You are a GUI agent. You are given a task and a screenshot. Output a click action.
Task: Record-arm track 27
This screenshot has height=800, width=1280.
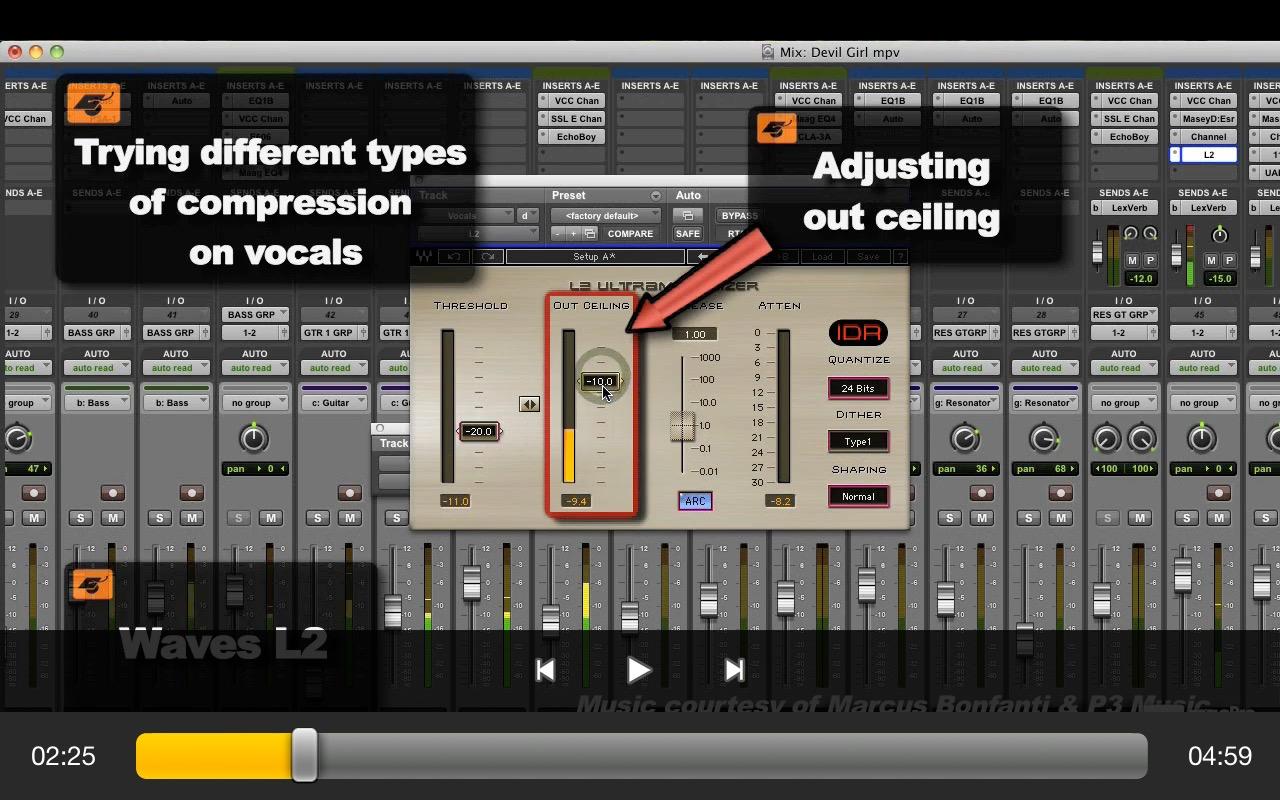pyautogui.click(x=982, y=493)
